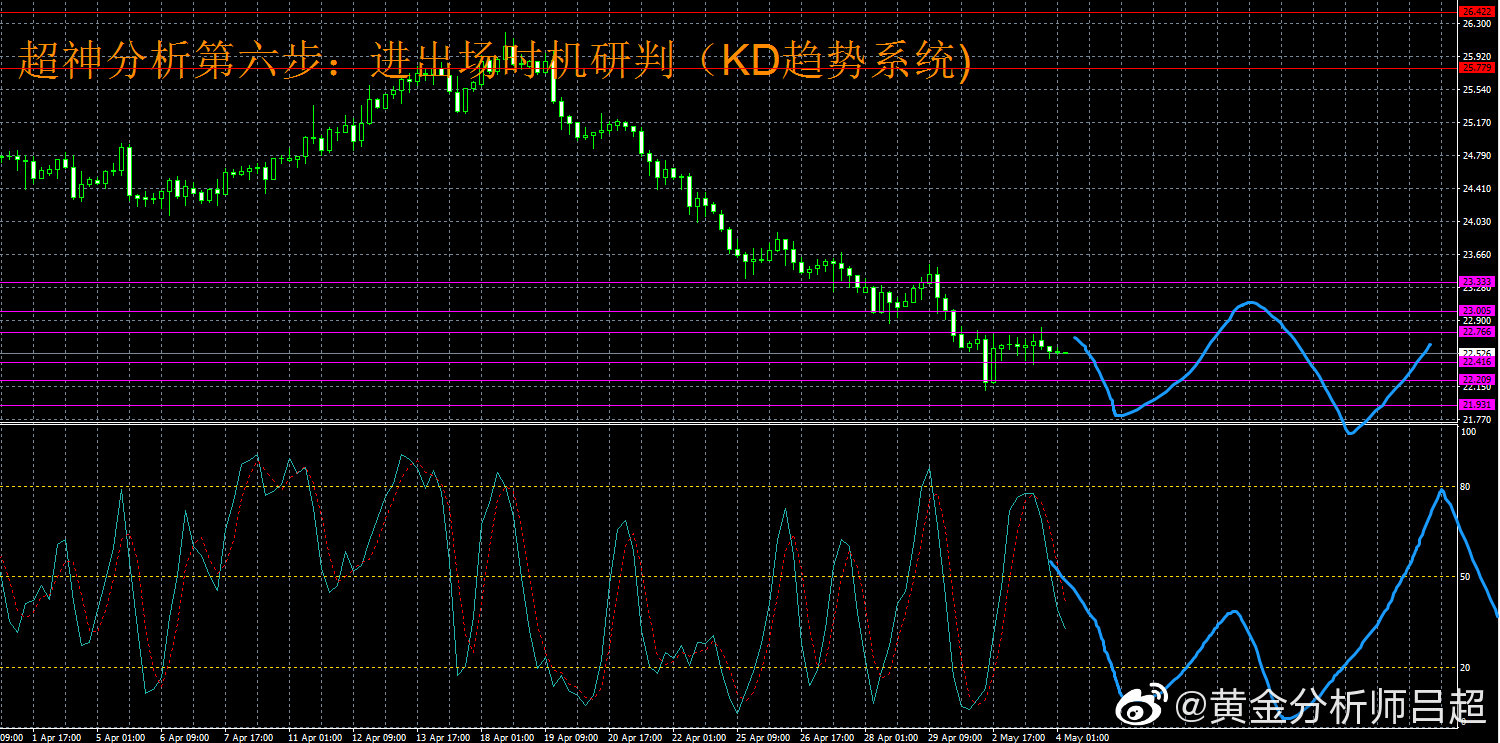This screenshot has width=1500, height=743.
Task: Click the separator between price and KD panels
Action: [x=730, y=424]
